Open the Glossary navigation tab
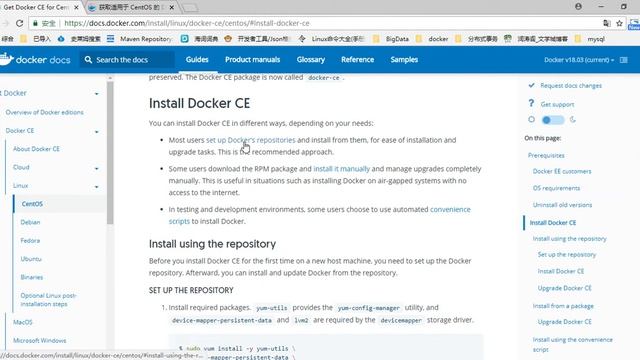The height and width of the screenshot is (360, 640). 311,60
